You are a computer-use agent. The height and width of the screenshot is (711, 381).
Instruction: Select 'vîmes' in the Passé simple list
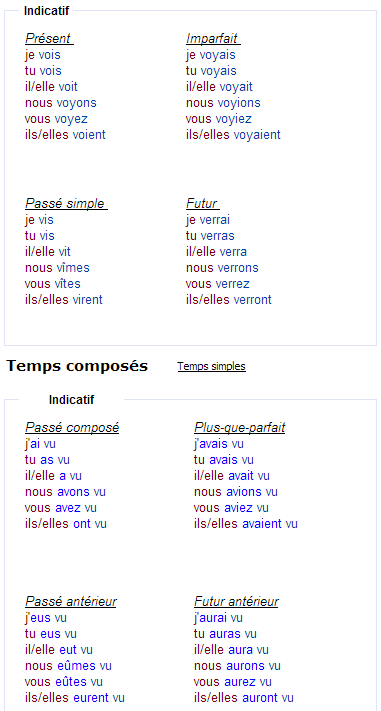point(73,268)
